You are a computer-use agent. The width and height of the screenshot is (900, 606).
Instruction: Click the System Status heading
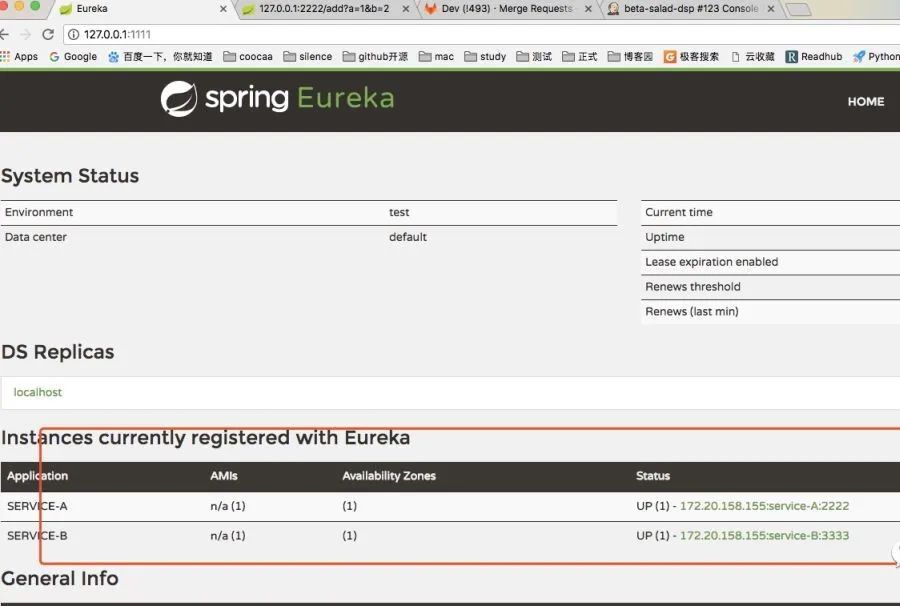[70, 176]
